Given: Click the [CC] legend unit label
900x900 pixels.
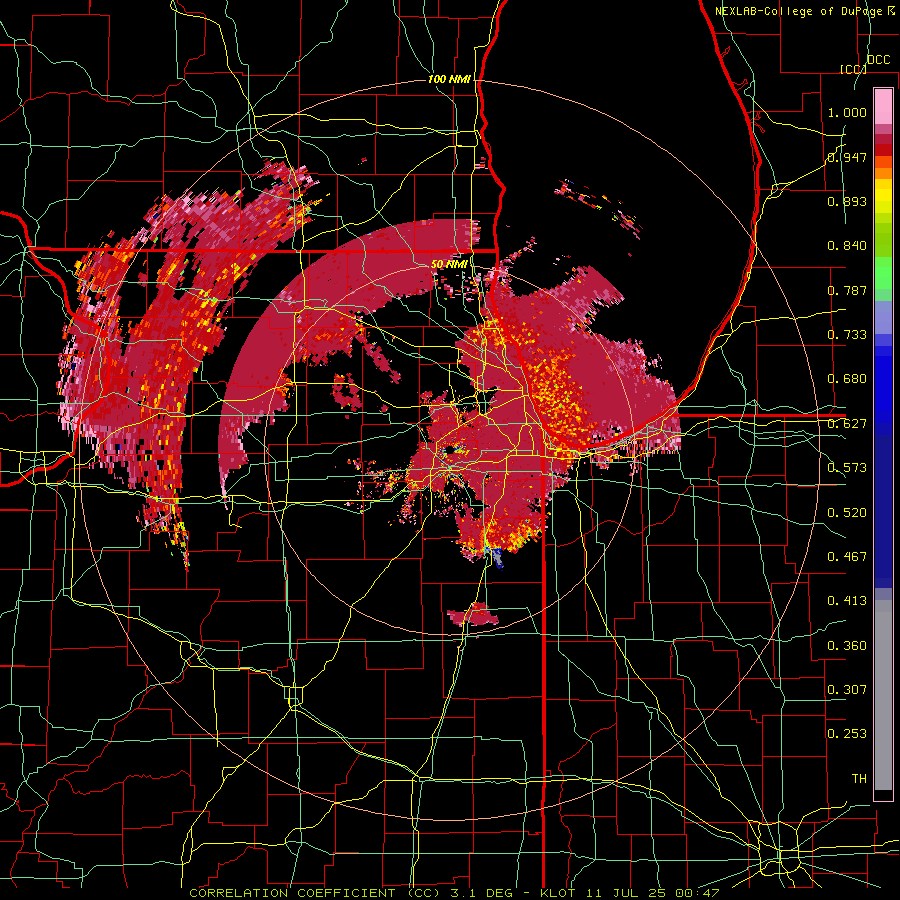Looking at the screenshot, I should click(x=853, y=69).
